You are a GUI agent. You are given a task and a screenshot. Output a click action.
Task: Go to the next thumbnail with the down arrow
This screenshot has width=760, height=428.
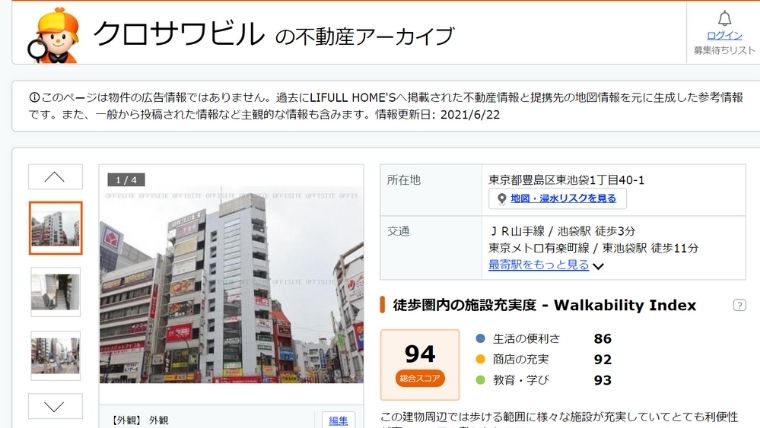[x=55, y=406]
